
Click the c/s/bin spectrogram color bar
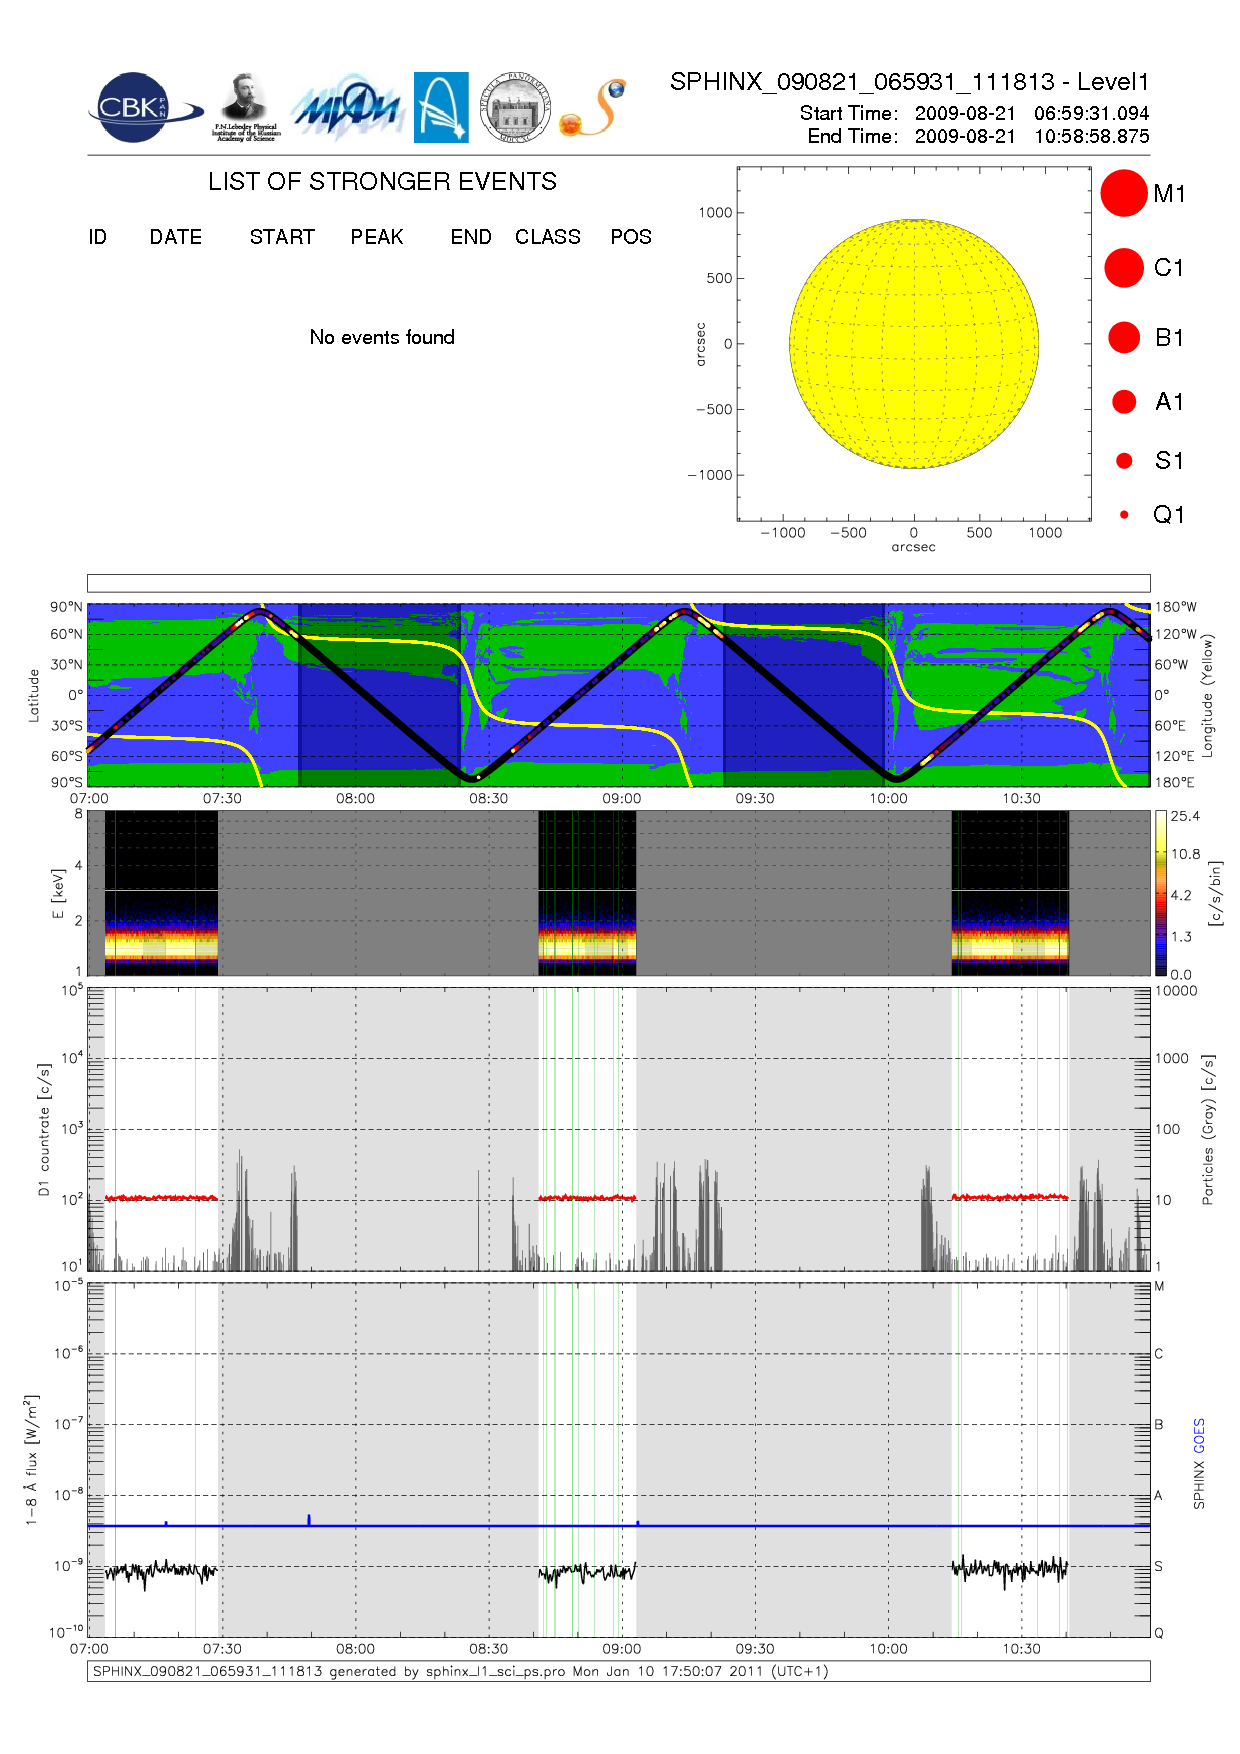pos(1160,893)
